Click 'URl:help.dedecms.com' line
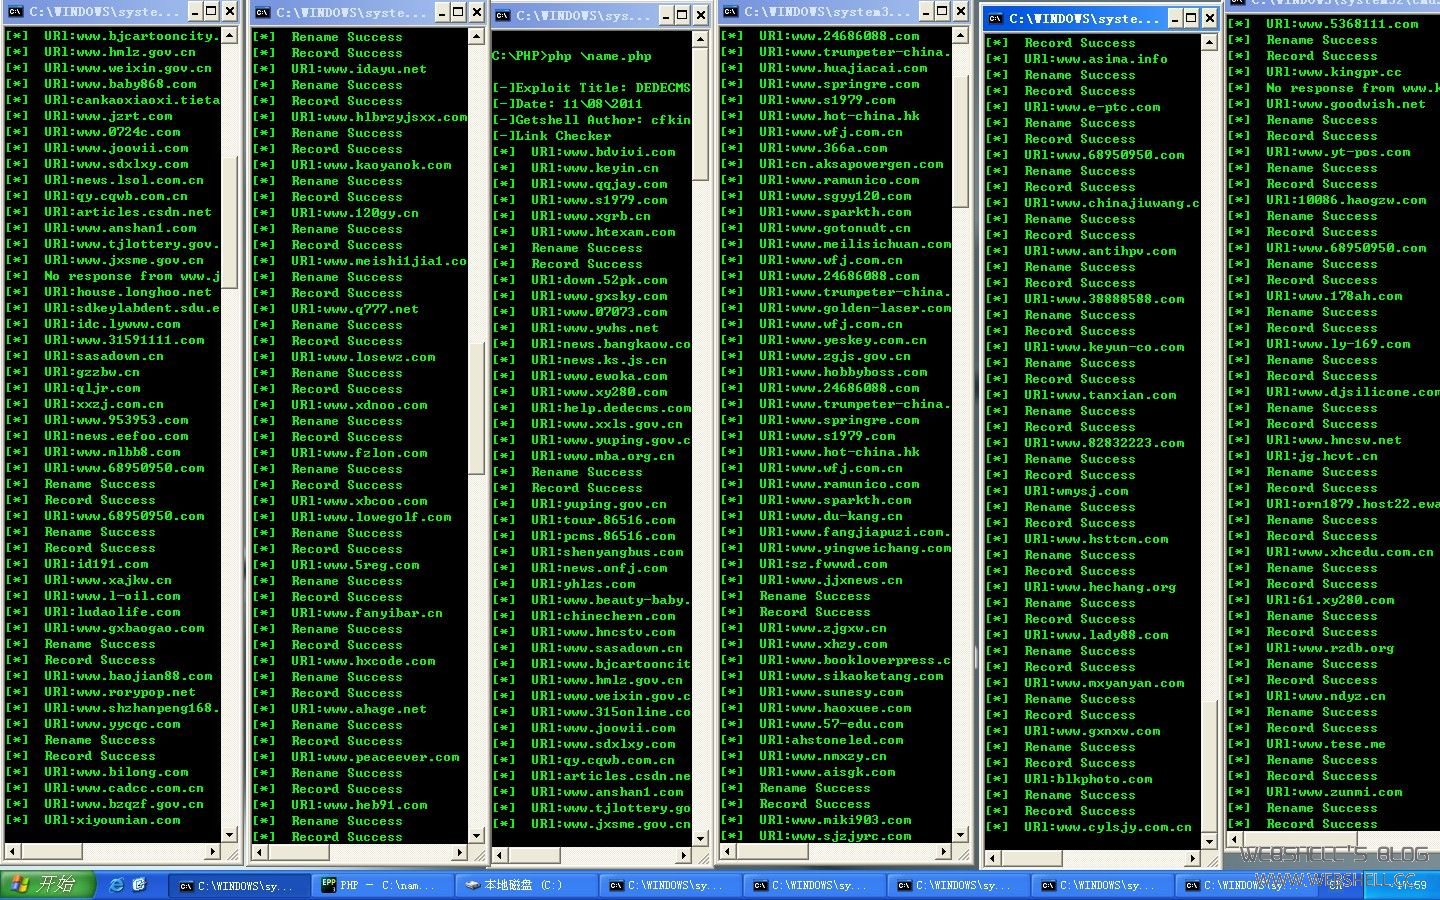This screenshot has width=1440, height=900. 611,408
